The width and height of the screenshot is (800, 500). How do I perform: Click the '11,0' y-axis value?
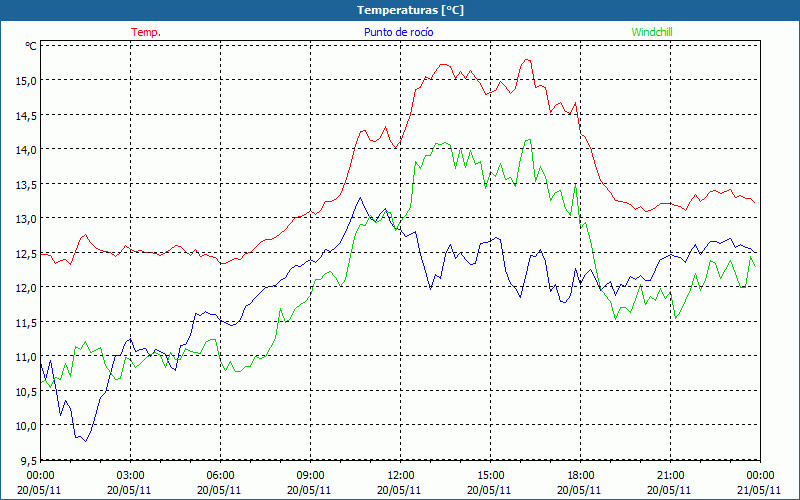(27, 357)
